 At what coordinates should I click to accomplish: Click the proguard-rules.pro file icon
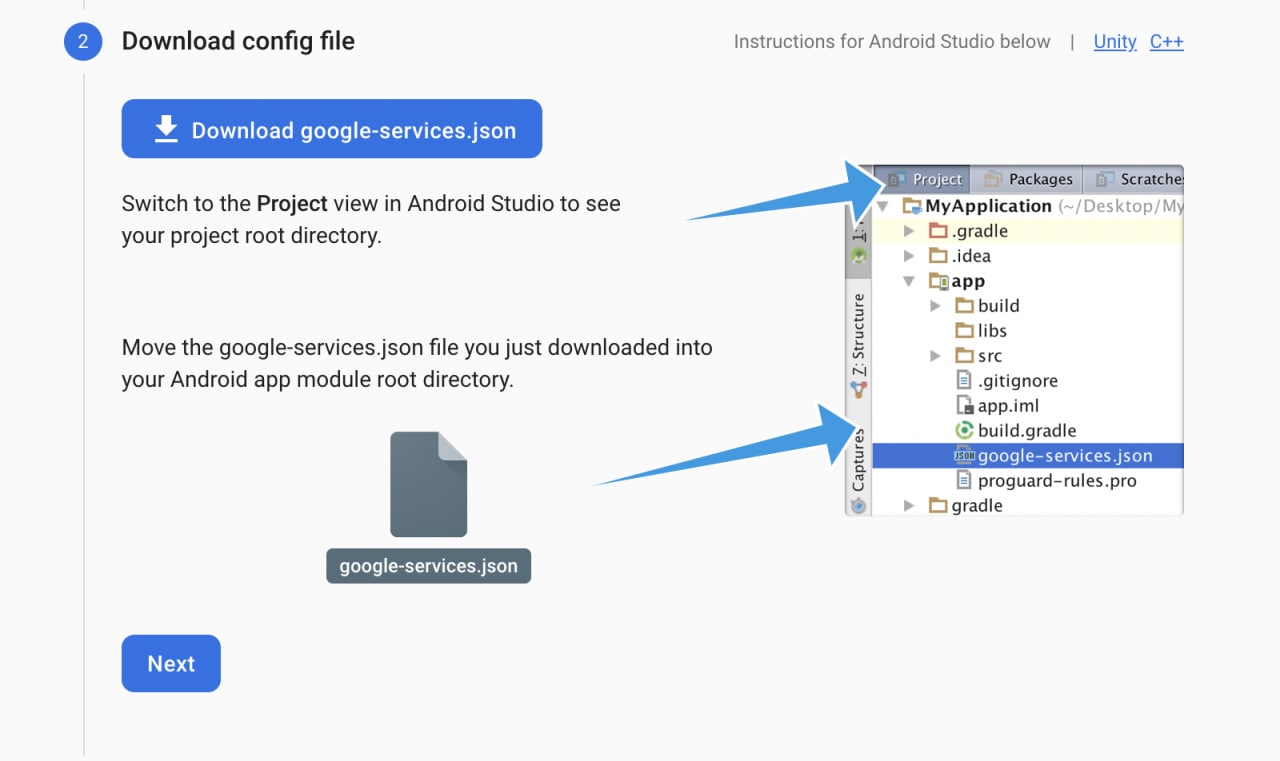964,481
